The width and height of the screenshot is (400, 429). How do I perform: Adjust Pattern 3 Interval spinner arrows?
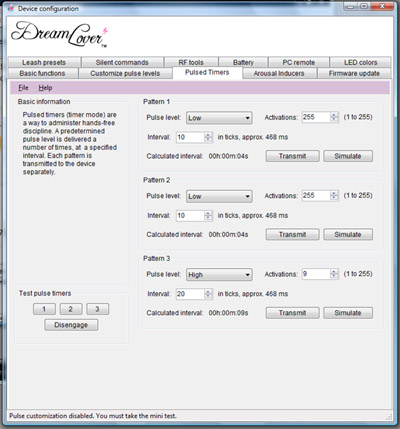pos(208,294)
